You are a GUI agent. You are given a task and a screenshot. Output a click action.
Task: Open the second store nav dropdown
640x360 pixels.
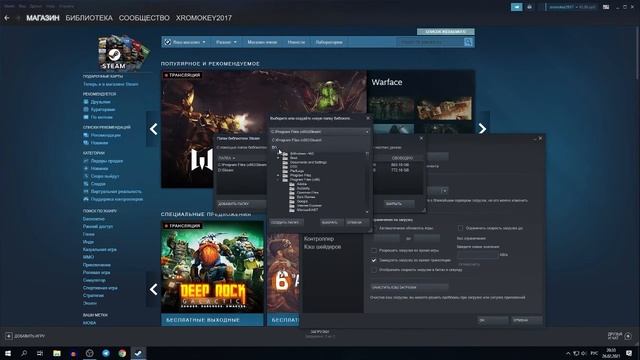click(x=226, y=42)
